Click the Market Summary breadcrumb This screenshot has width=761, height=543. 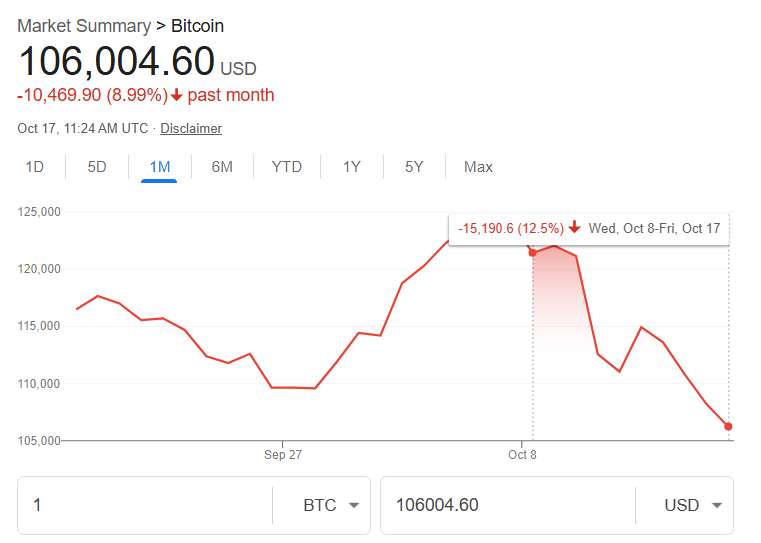point(80,26)
